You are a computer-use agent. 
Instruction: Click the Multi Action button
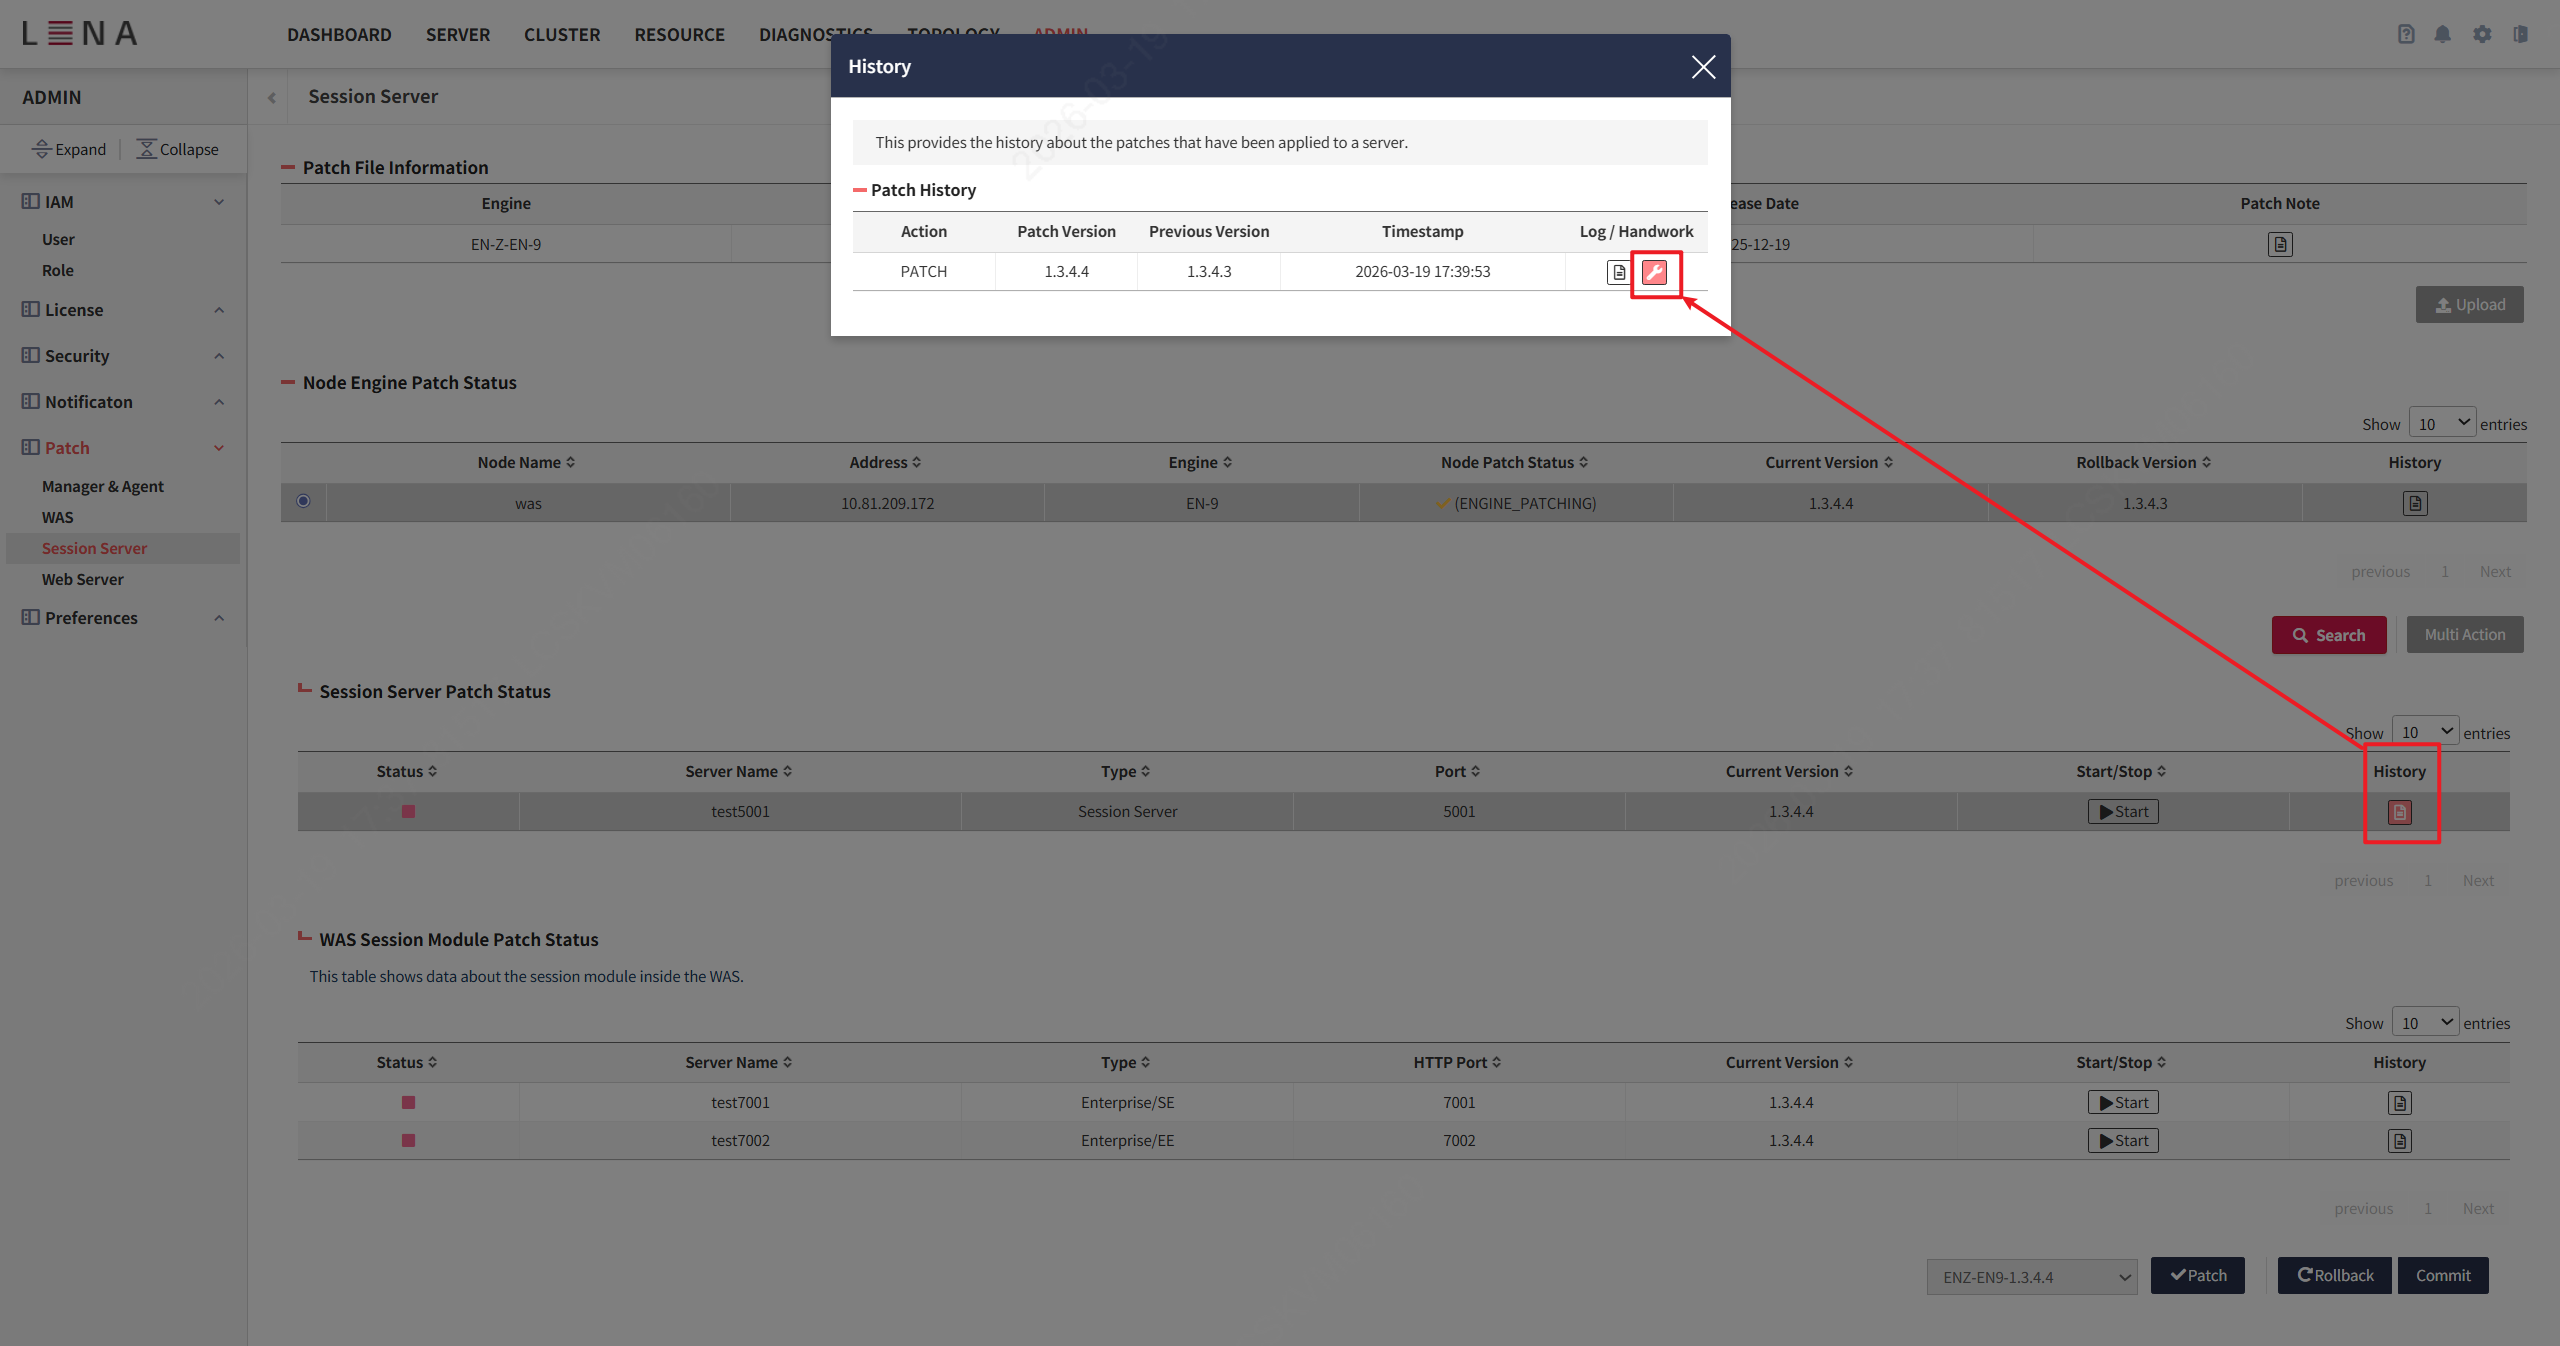(x=2464, y=635)
